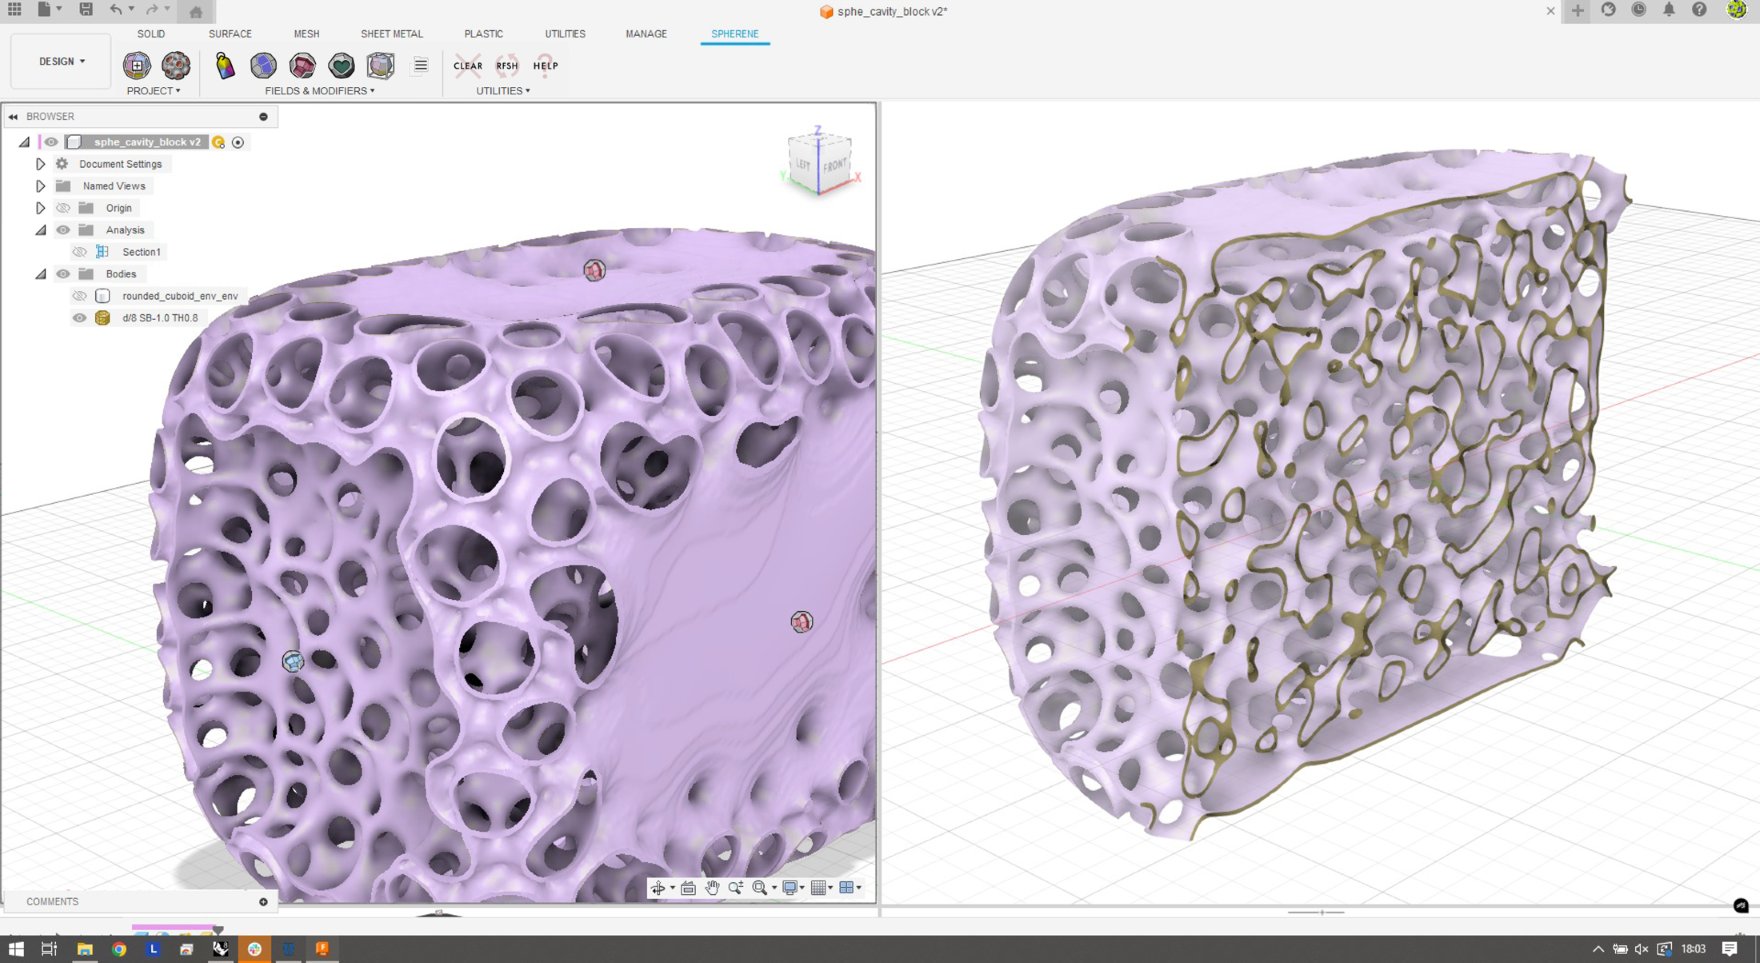Screen dimensions: 1760x963
Task: Click the Orbit navigation tool
Action: tap(658, 888)
